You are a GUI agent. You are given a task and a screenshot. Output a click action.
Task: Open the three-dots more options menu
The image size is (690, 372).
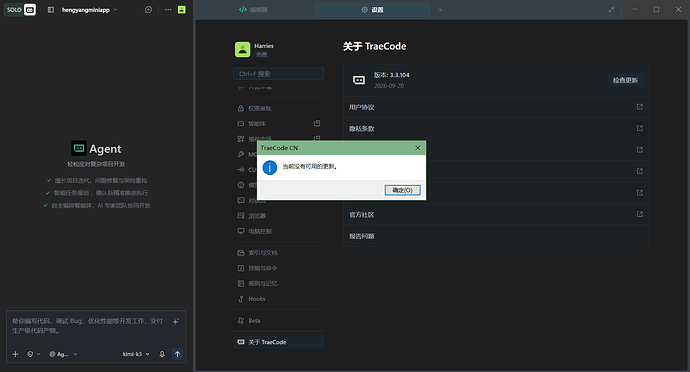[x=168, y=10]
